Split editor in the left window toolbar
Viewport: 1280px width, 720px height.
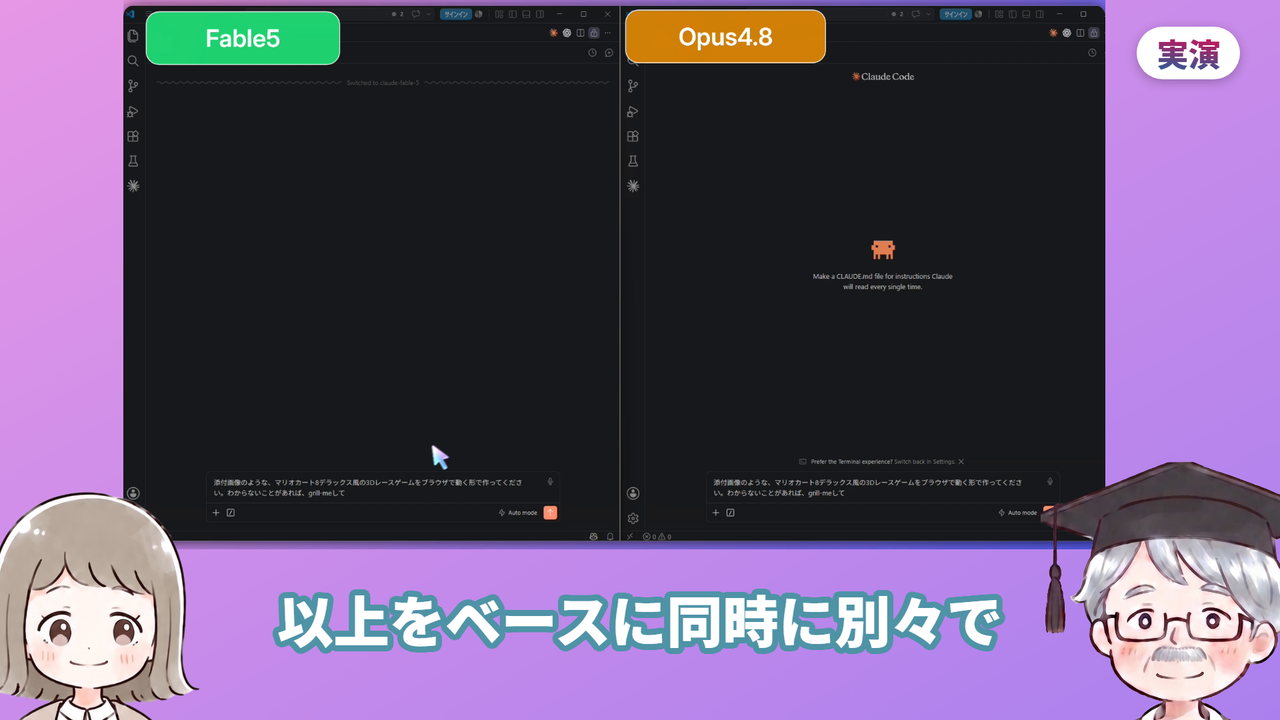pos(580,33)
